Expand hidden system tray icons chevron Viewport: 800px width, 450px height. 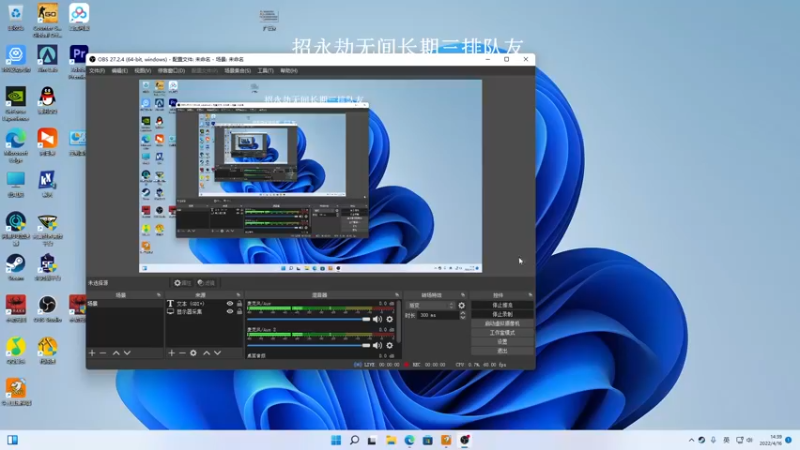pyautogui.click(x=691, y=440)
